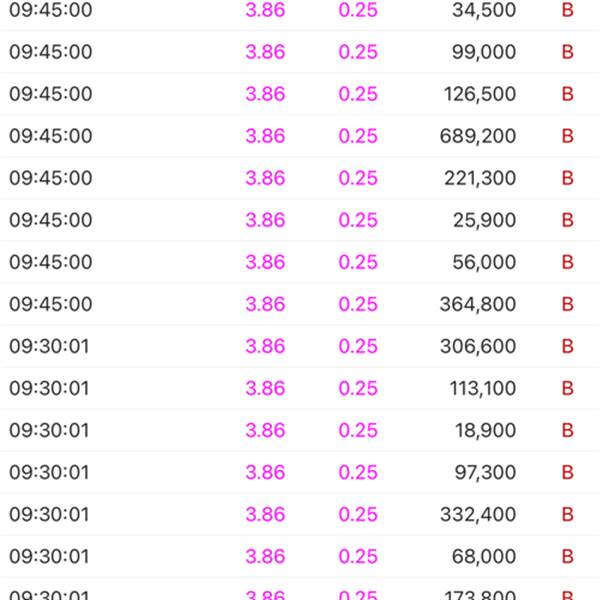Select the trade row with volume 99,000
Image resolution: width=600 pixels, height=600 pixels.
pyautogui.click(x=300, y=52)
